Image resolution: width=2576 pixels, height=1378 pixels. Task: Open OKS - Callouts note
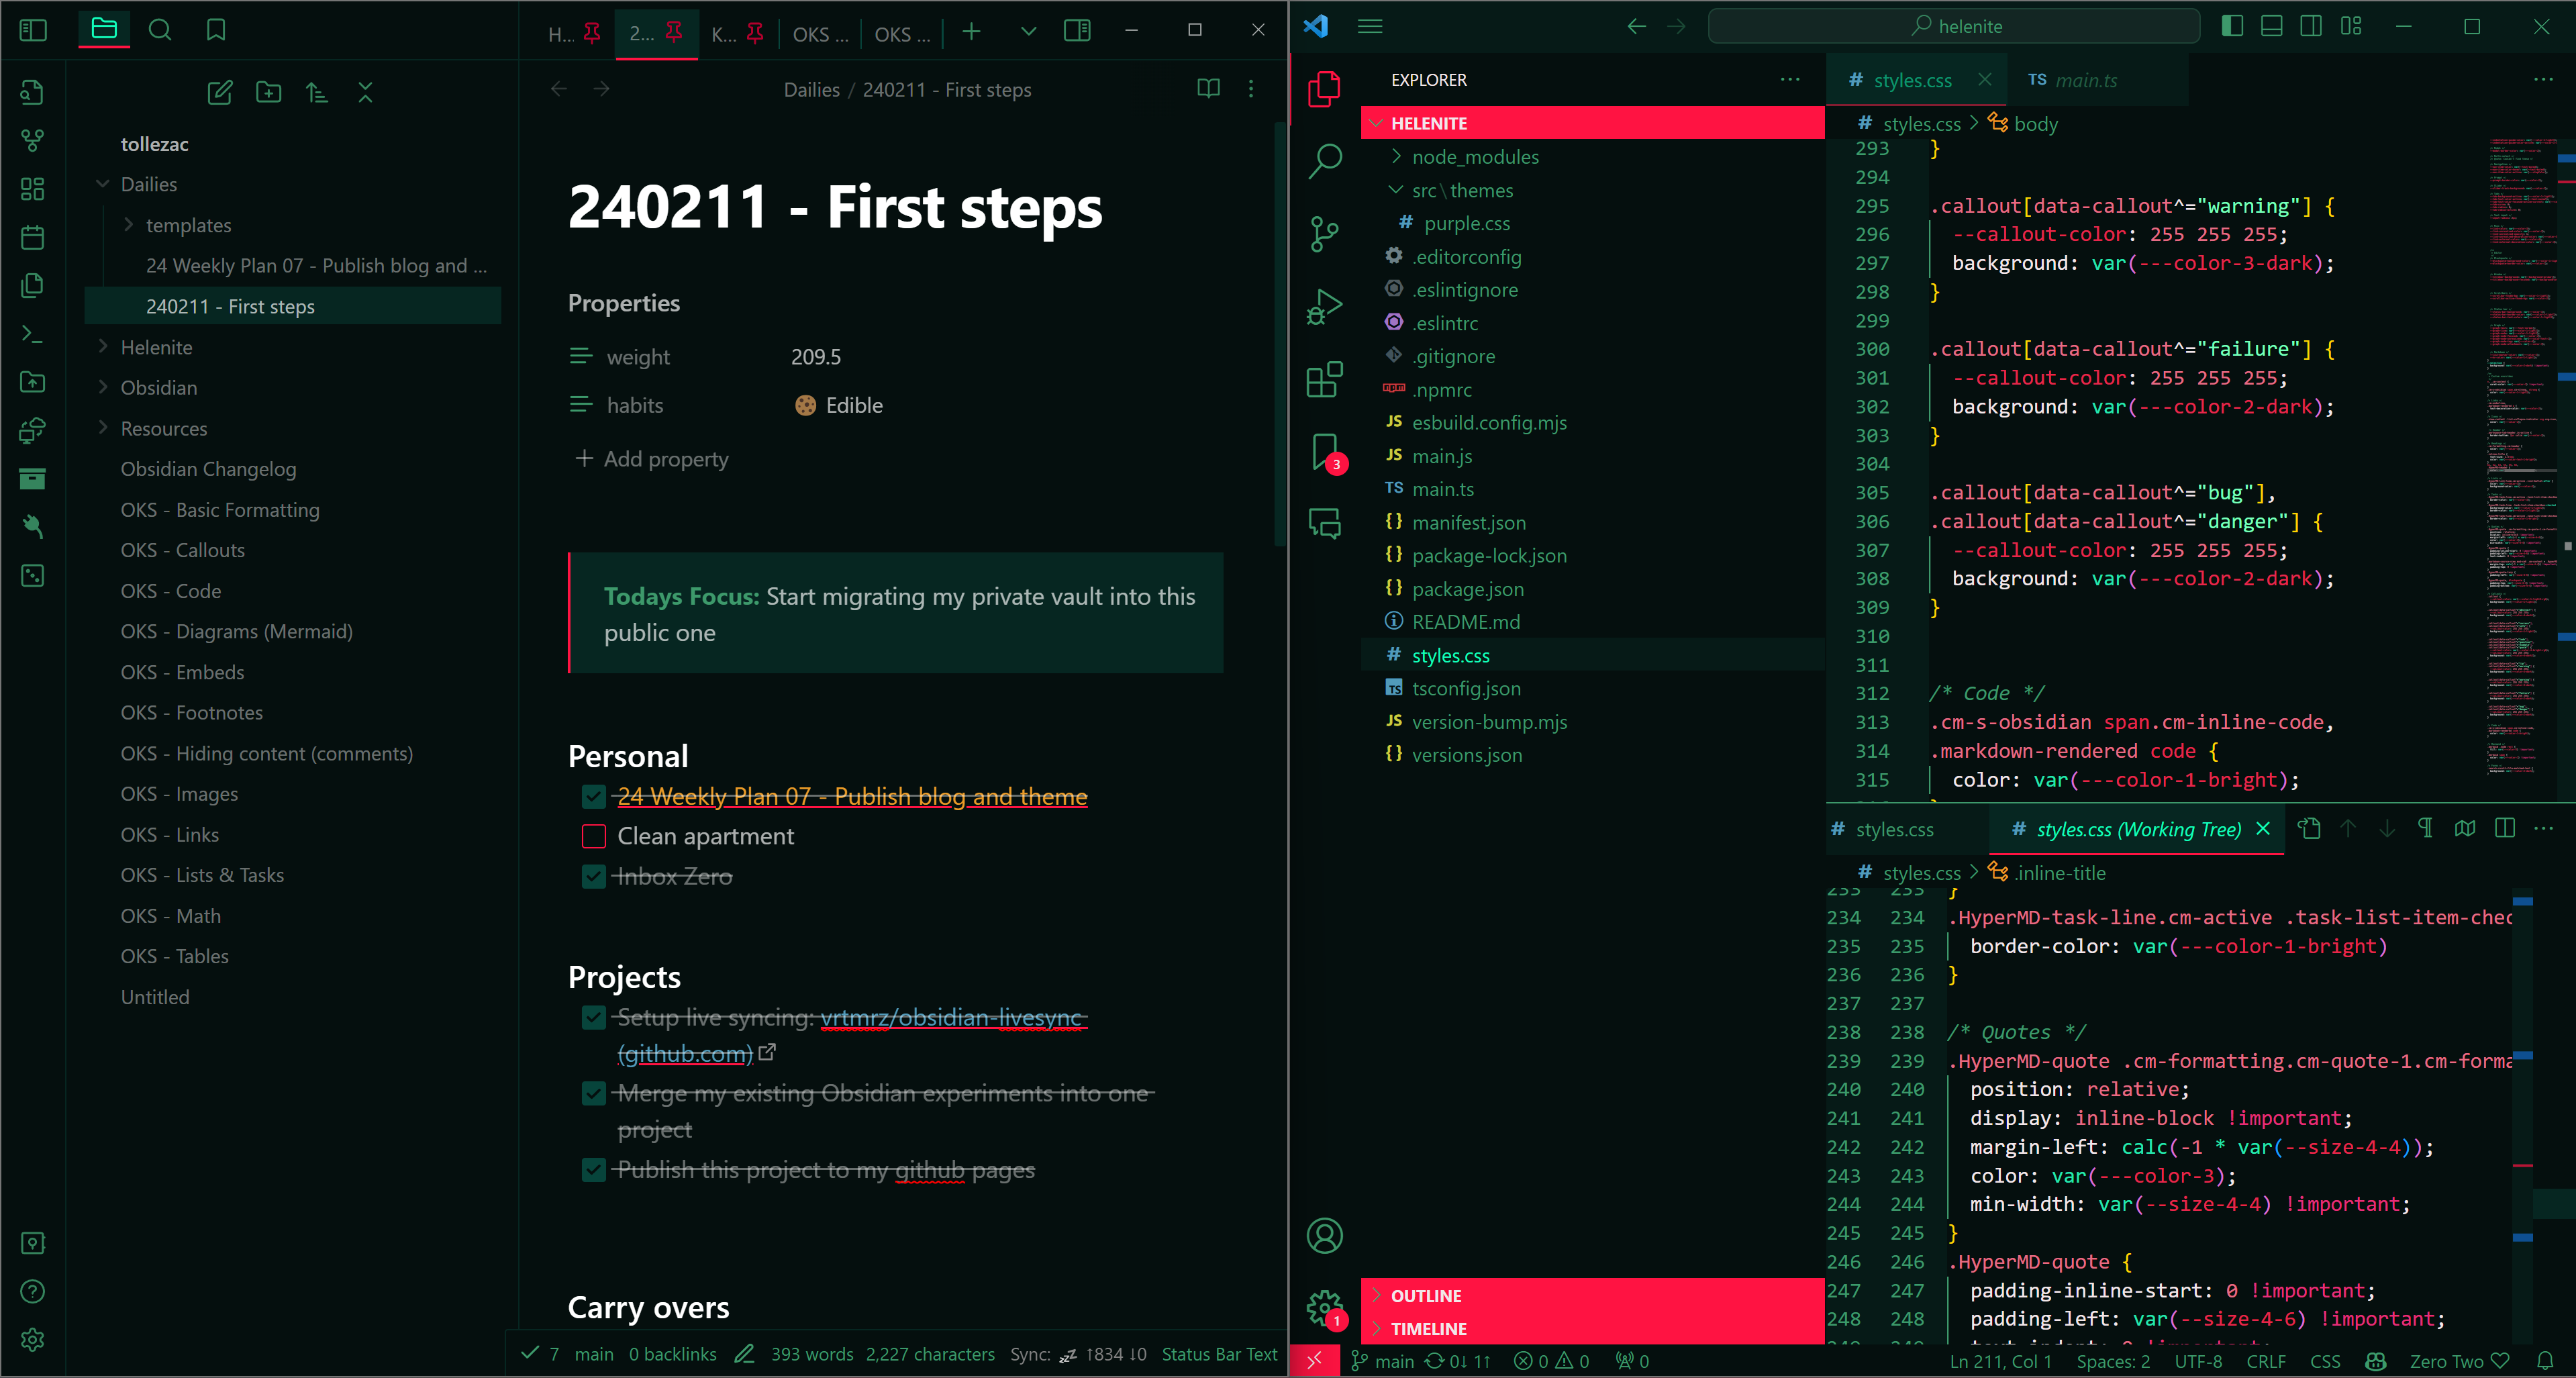(x=182, y=550)
